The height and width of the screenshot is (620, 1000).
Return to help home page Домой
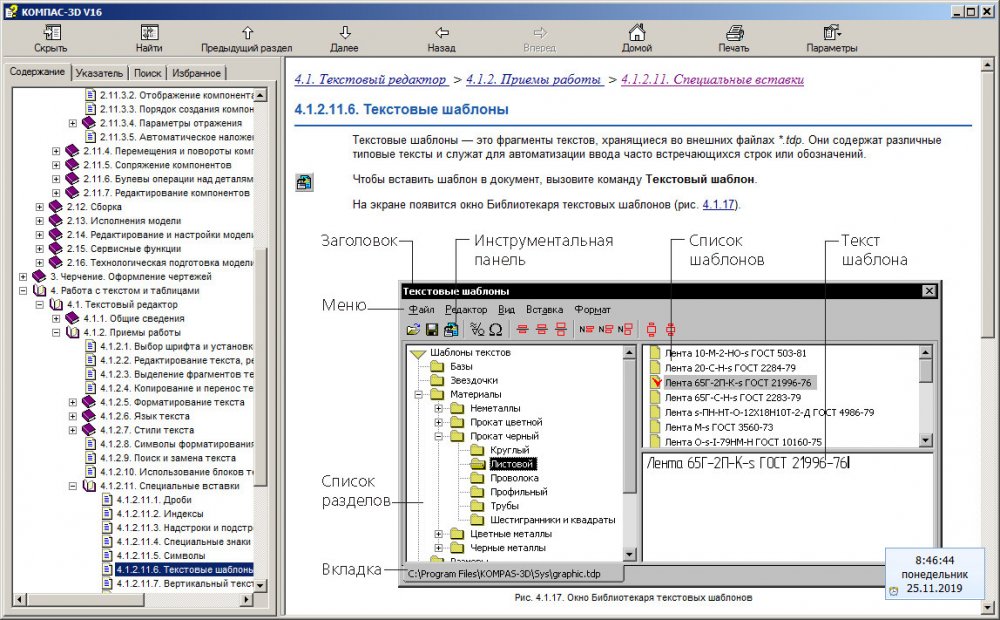[636, 38]
